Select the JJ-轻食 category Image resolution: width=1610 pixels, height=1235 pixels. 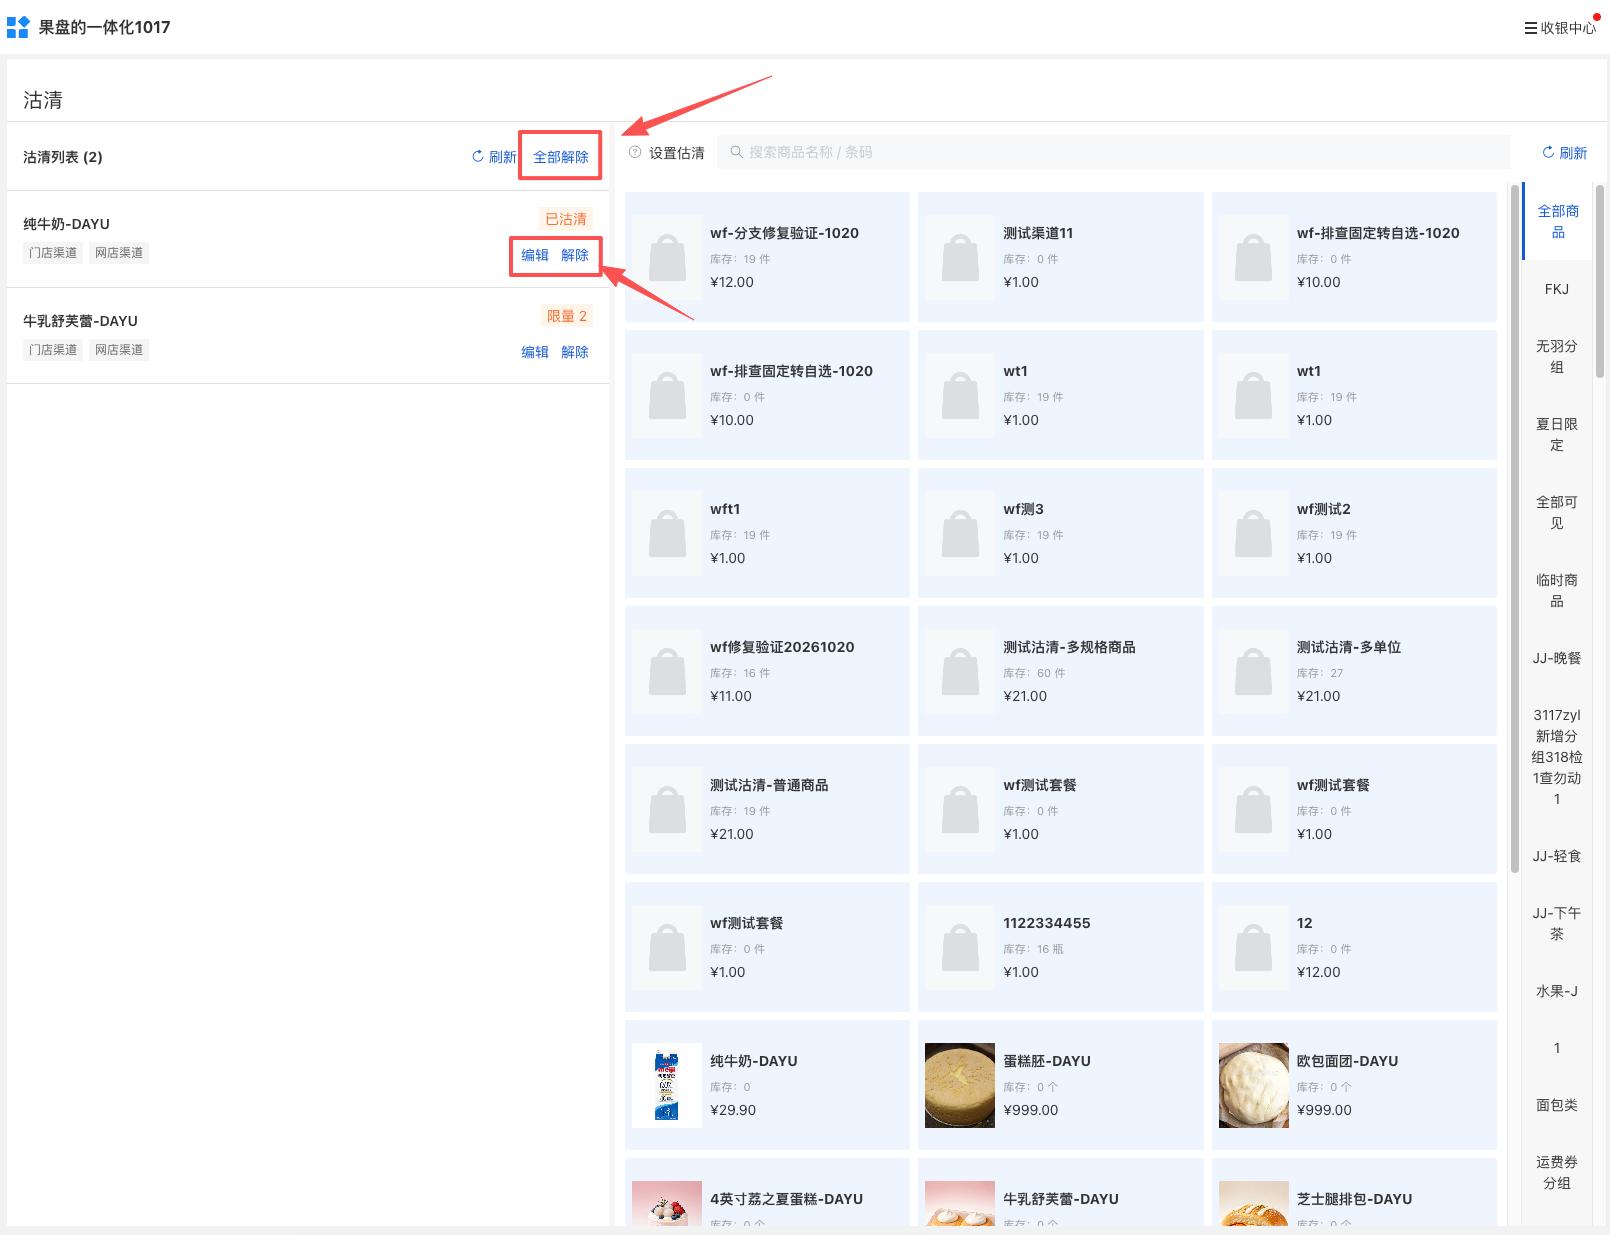click(1557, 856)
